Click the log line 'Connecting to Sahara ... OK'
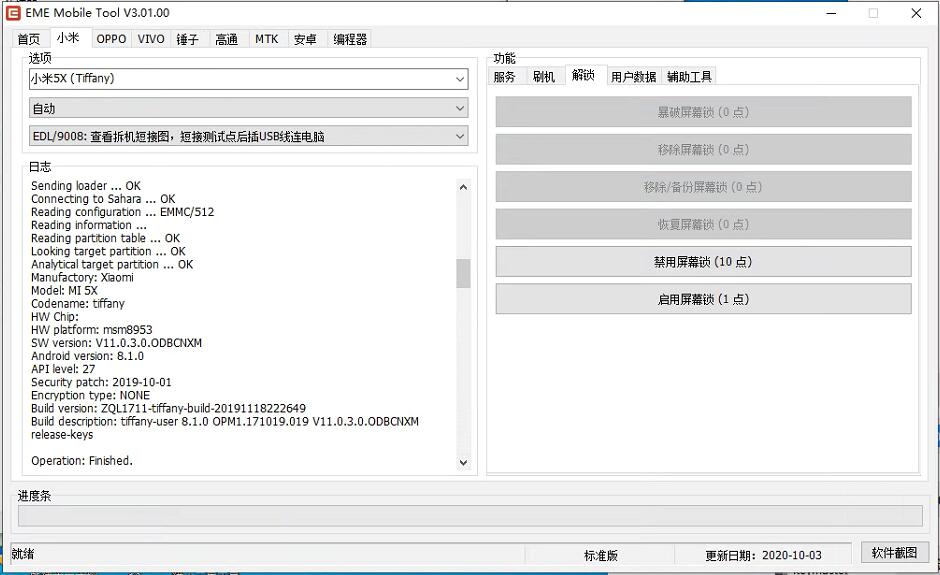940x575 pixels. pyautogui.click(x=103, y=199)
